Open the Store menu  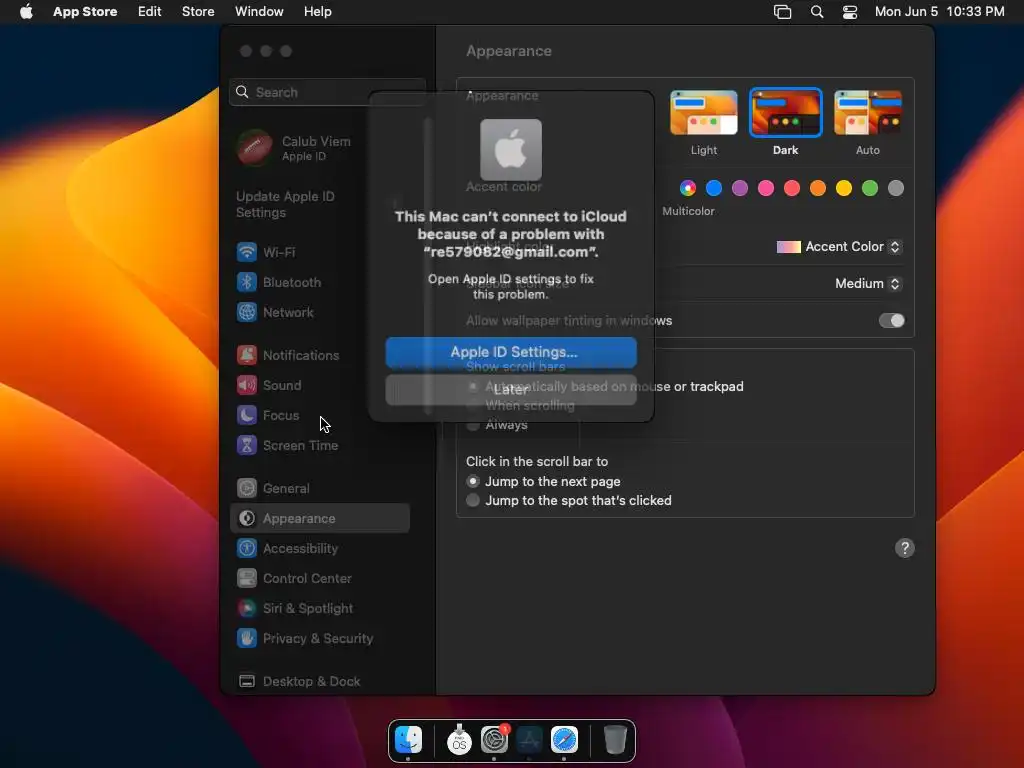click(x=198, y=12)
